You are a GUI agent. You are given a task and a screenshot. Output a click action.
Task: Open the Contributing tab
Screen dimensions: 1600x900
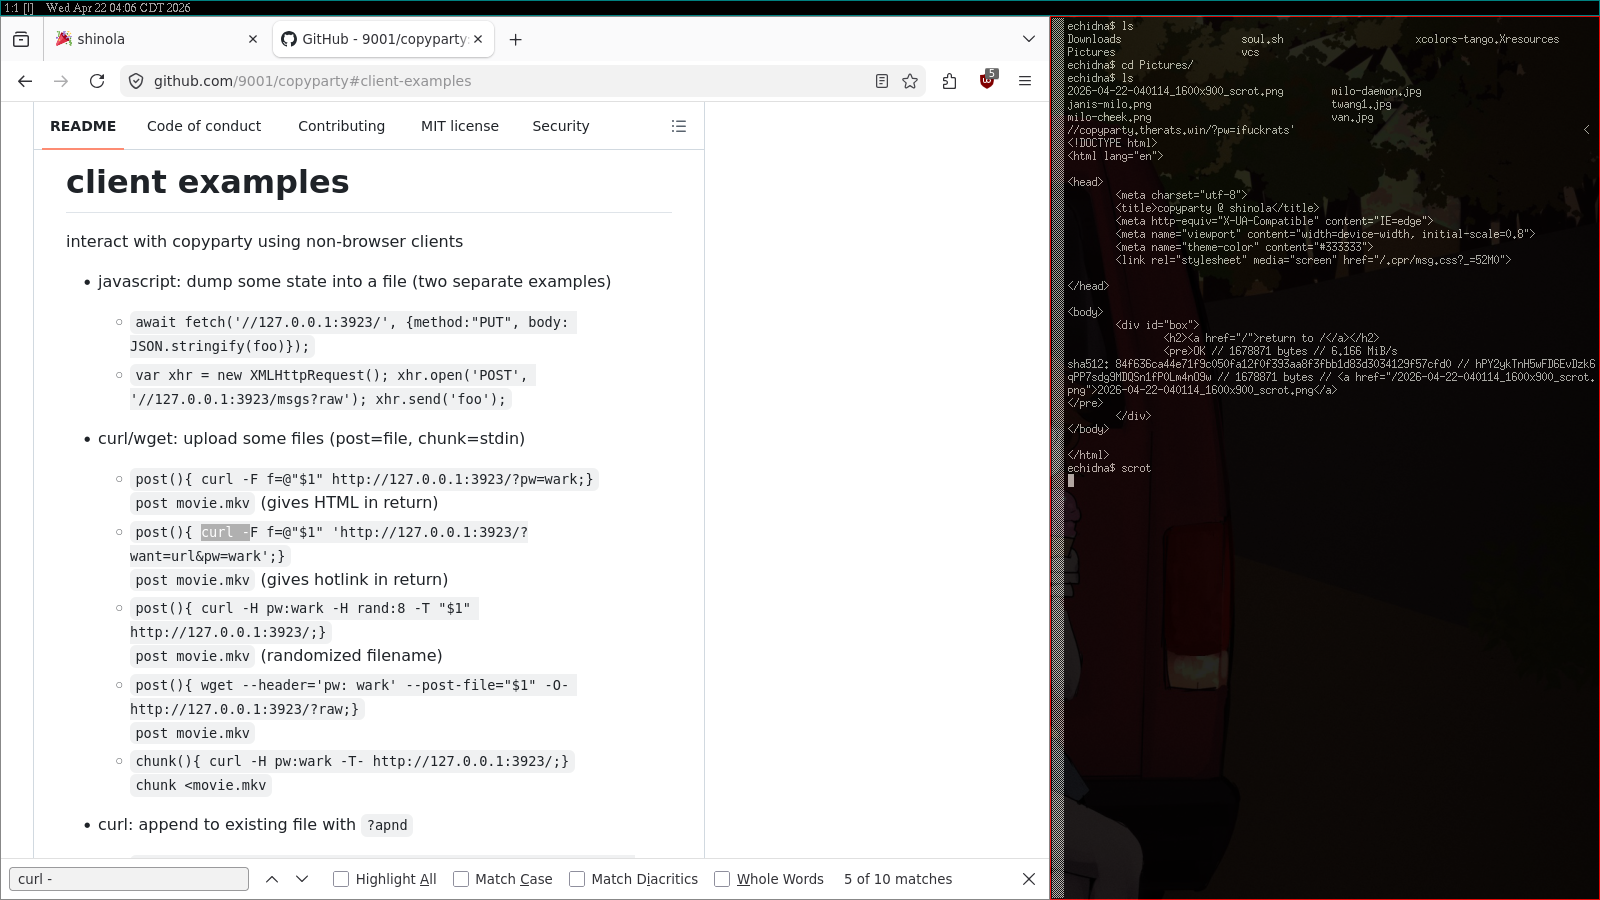click(x=341, y=126)
